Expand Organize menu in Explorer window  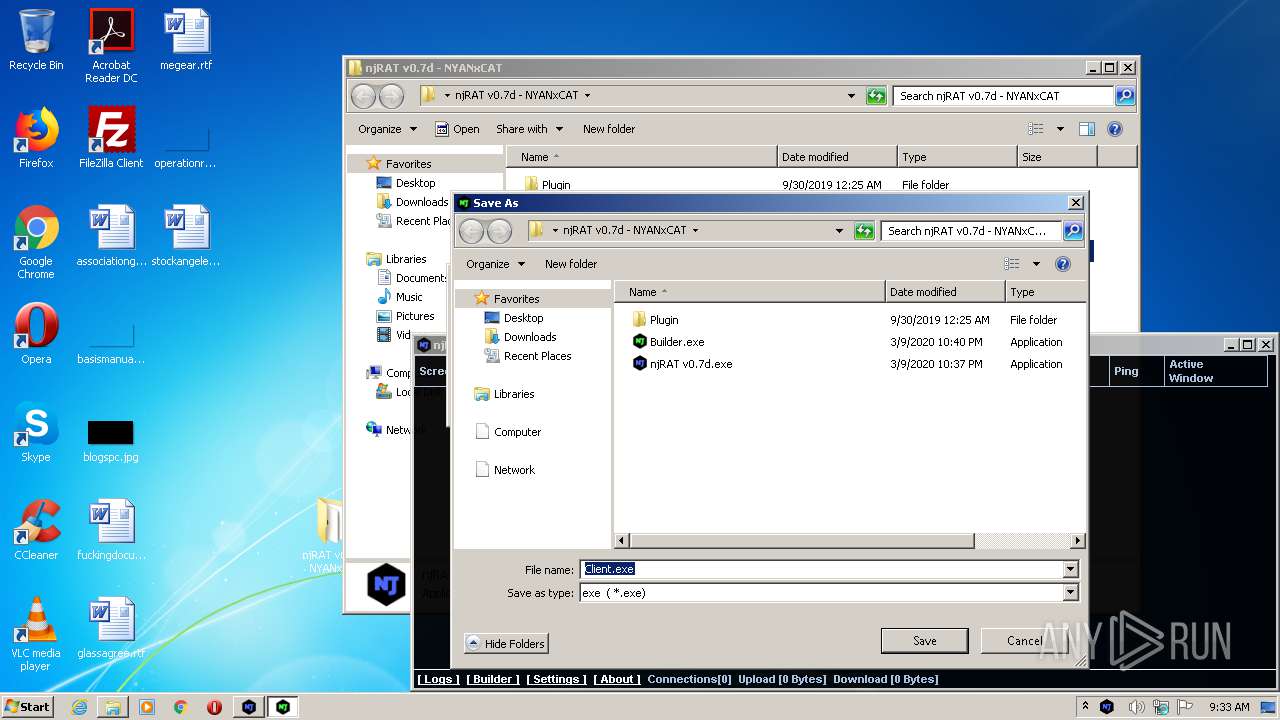click(387, 129)
